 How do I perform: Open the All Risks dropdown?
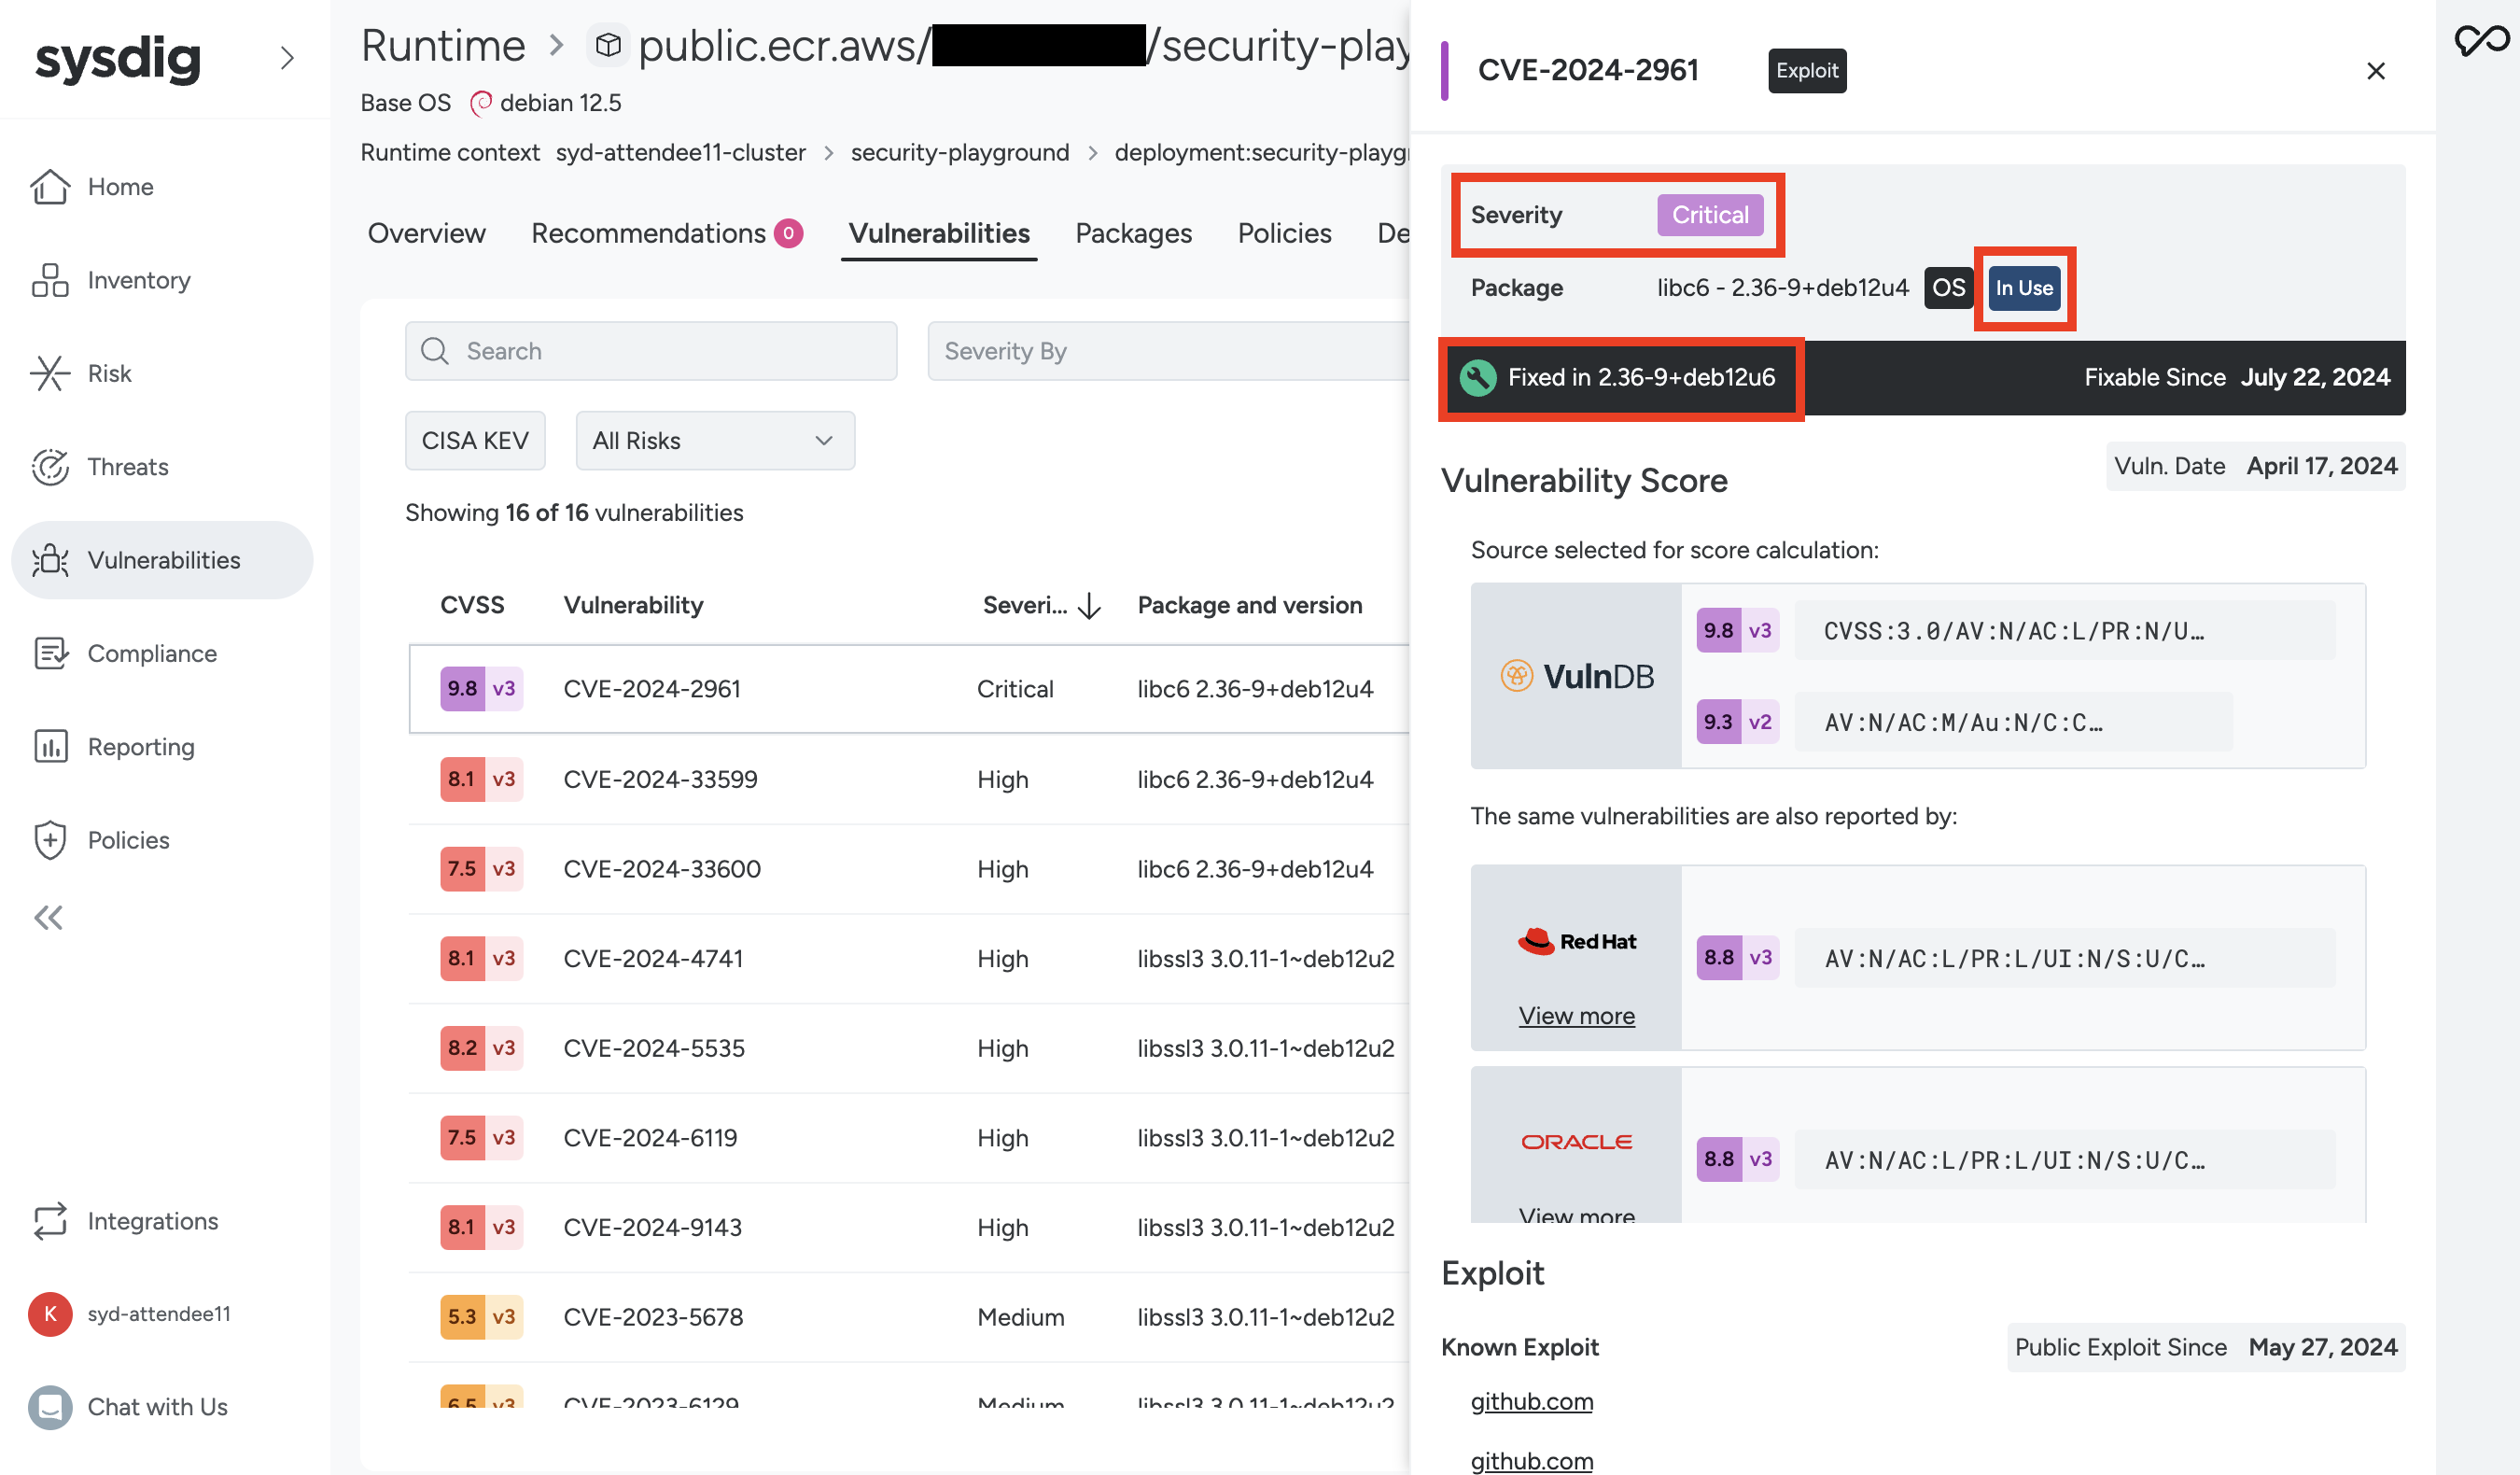[715, 440]
